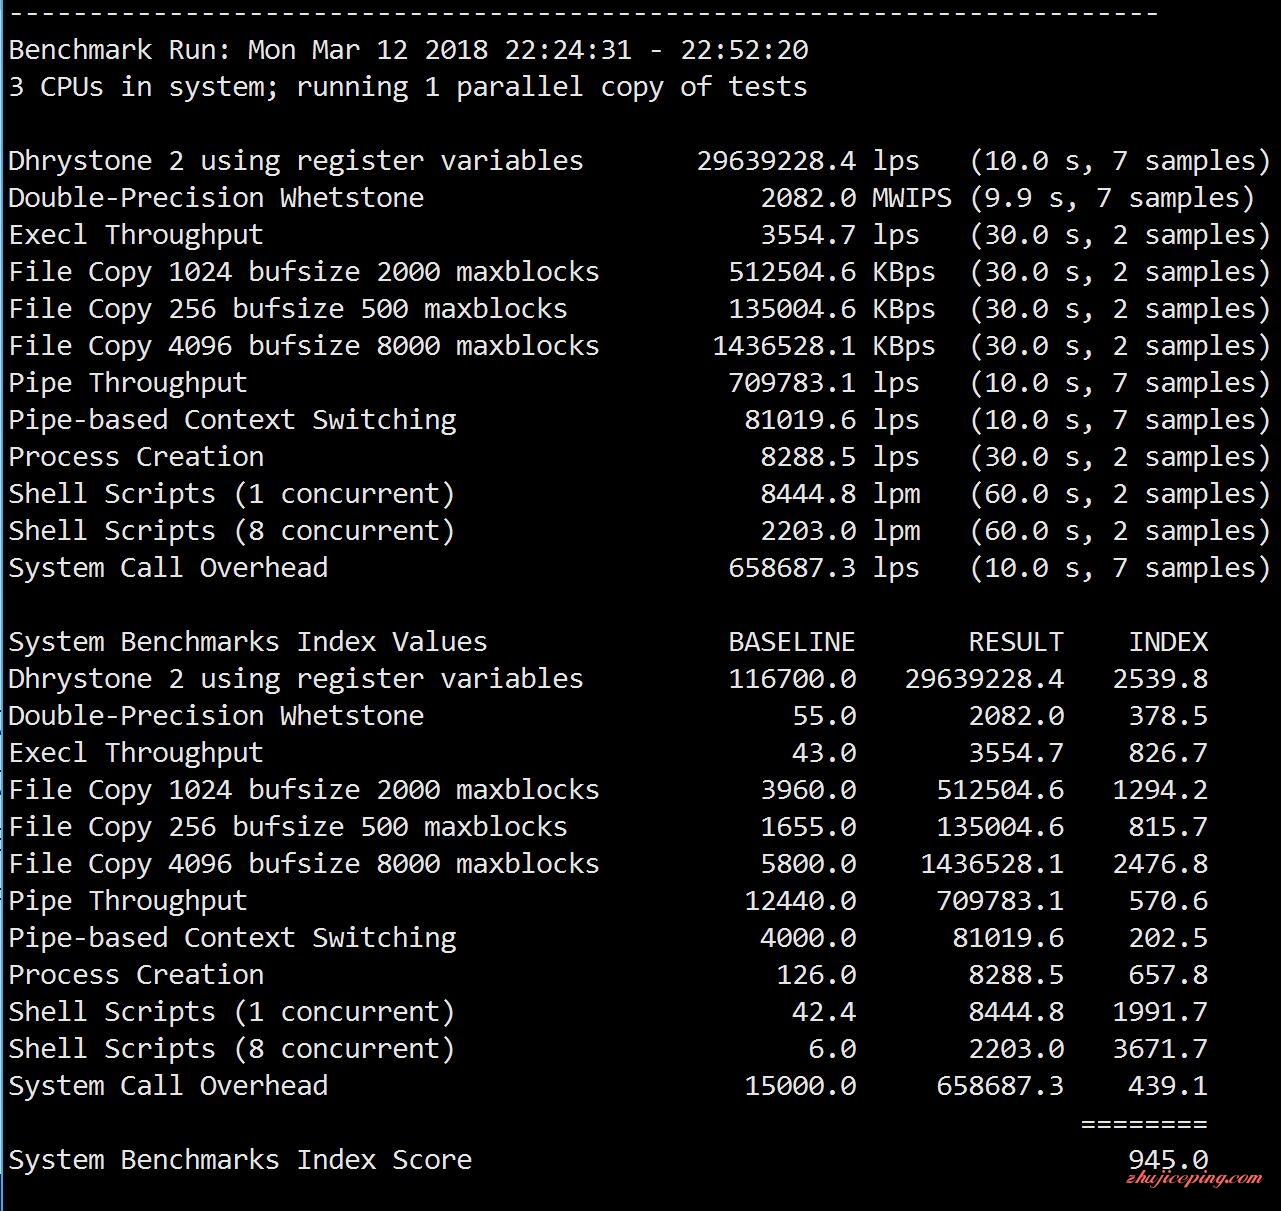Image resolution: width=1281 pixels, height=1211 pixels.
Task: Click the 'System Benchmarks Index Score' label
Action: coord(240,1160)
